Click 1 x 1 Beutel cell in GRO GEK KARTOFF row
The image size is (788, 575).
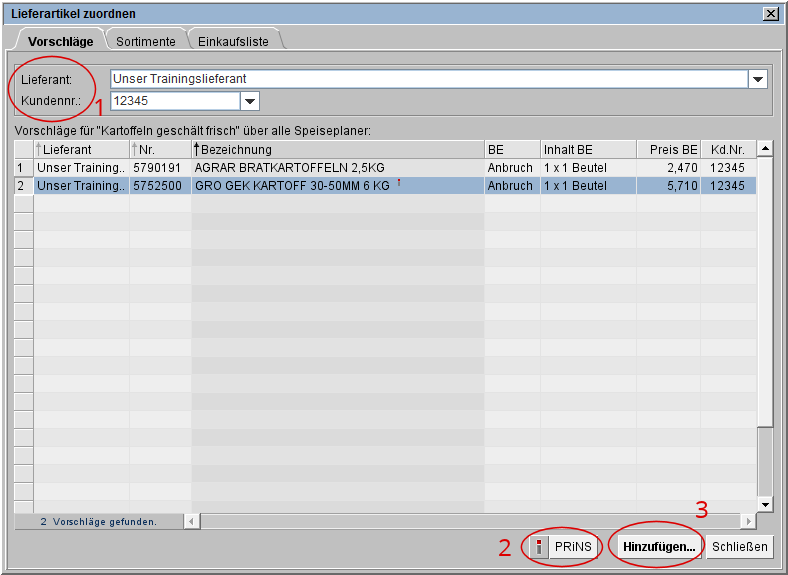pos(588,186)
